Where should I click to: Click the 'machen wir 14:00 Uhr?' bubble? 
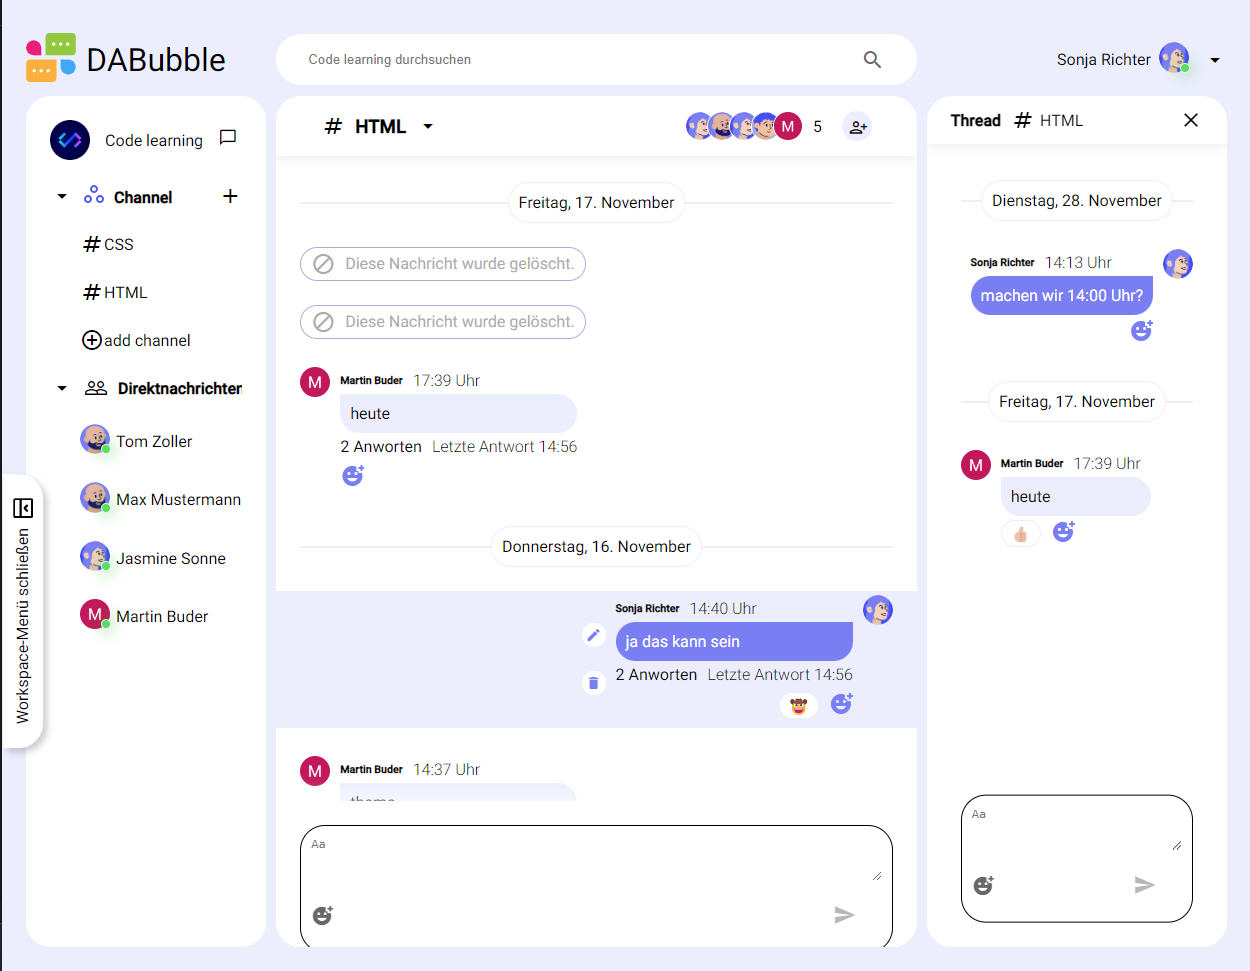(x=1062, y=296)
